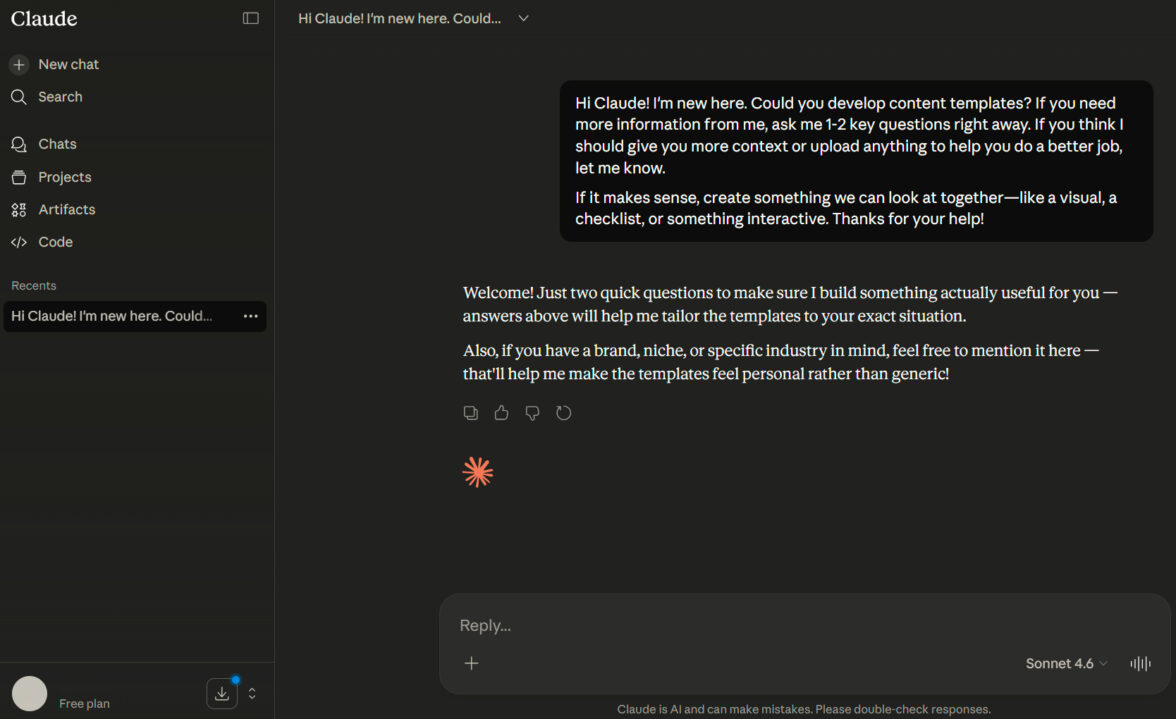Click the New chat plus icon
The width and height of the screenshot is (1176, 719).
coord(19,64)
